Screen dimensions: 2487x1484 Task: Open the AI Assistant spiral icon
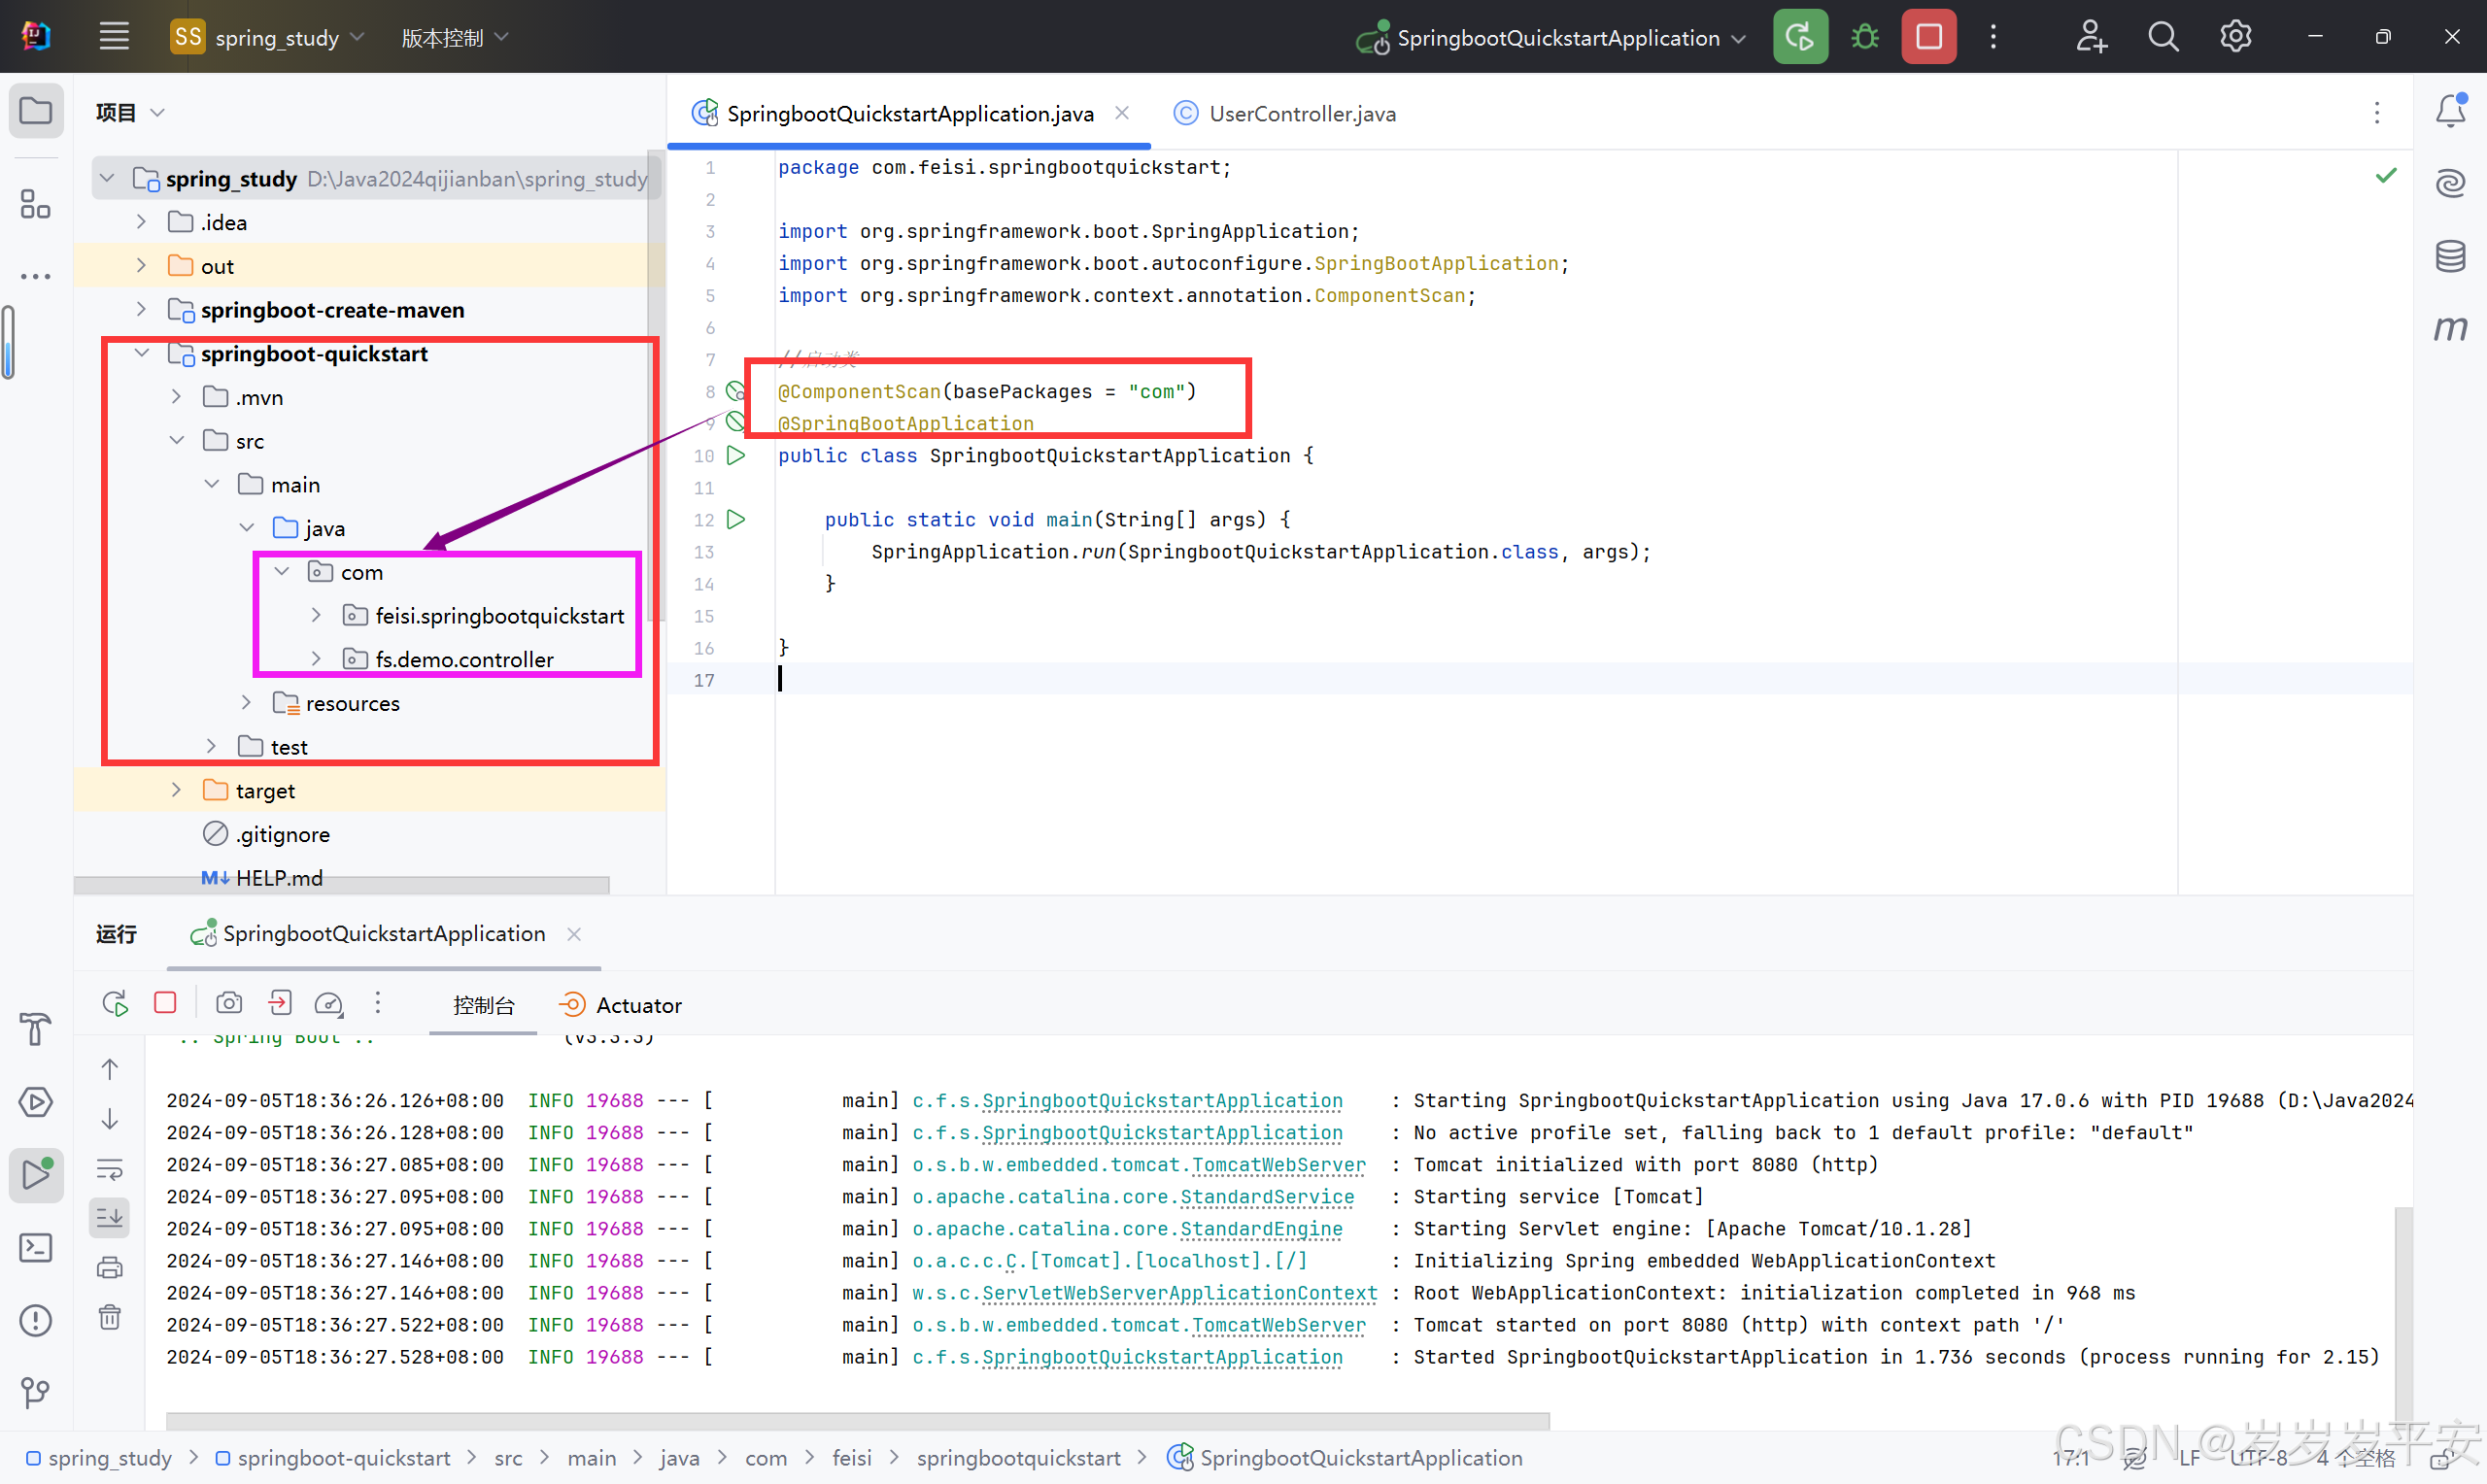click(2450, 183)
